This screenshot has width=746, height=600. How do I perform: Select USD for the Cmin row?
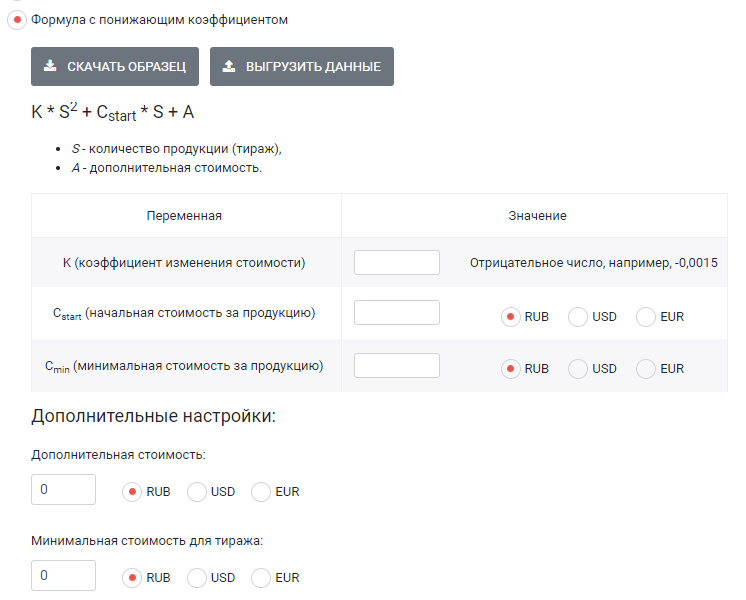578,369
